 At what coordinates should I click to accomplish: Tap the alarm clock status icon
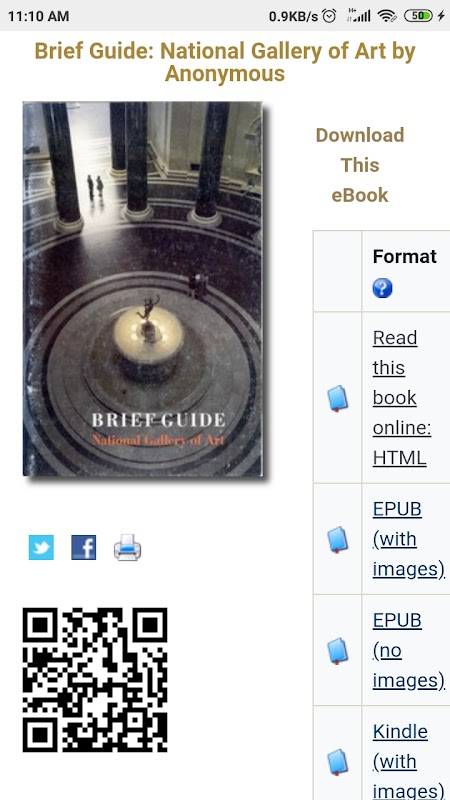click(330, 16)
